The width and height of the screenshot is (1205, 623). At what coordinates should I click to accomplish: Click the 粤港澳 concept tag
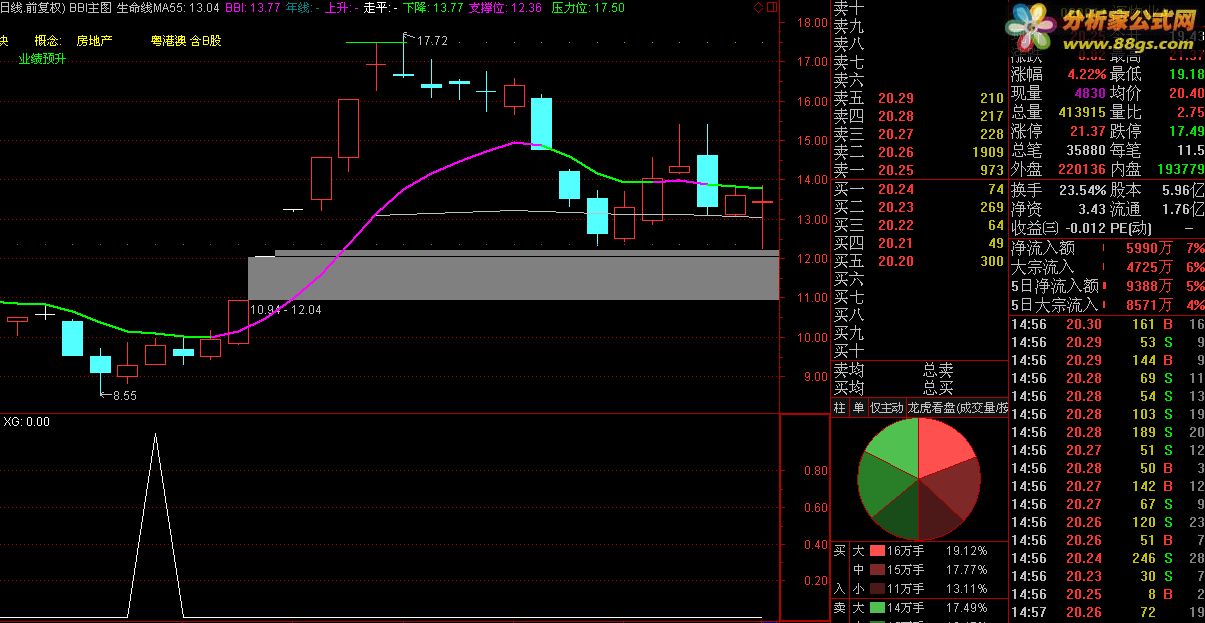tap(168, 41)
